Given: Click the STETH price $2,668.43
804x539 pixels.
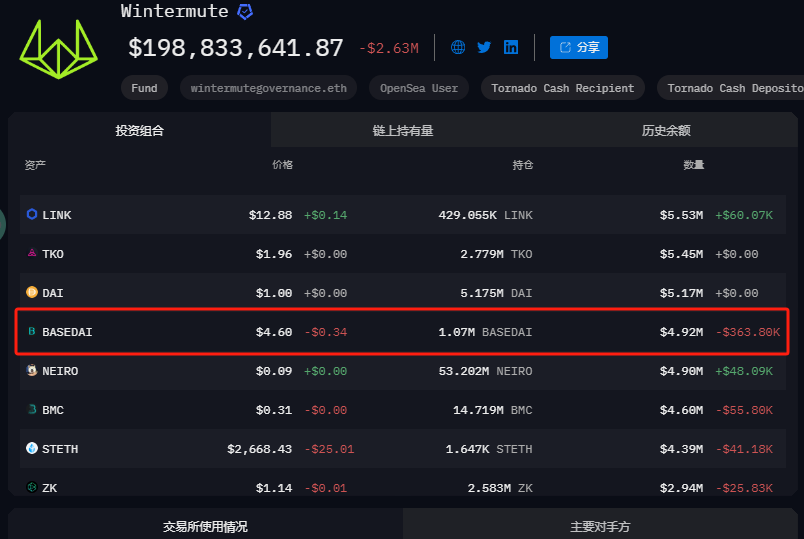Looking at the screenshot, I should click(259, 449).
